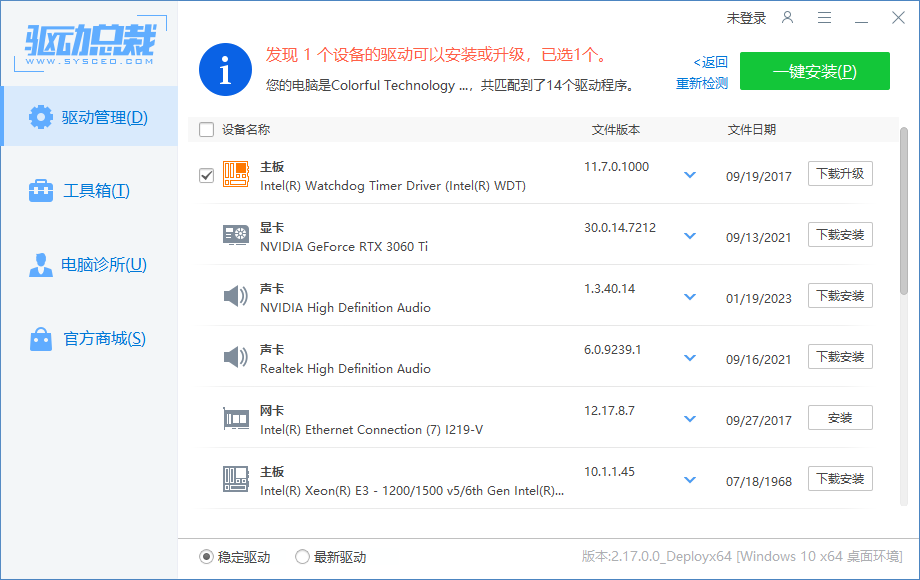Click the doctor icon for 电脑诊所
Screen dimensions: 920x580
(x=40, y=264)
